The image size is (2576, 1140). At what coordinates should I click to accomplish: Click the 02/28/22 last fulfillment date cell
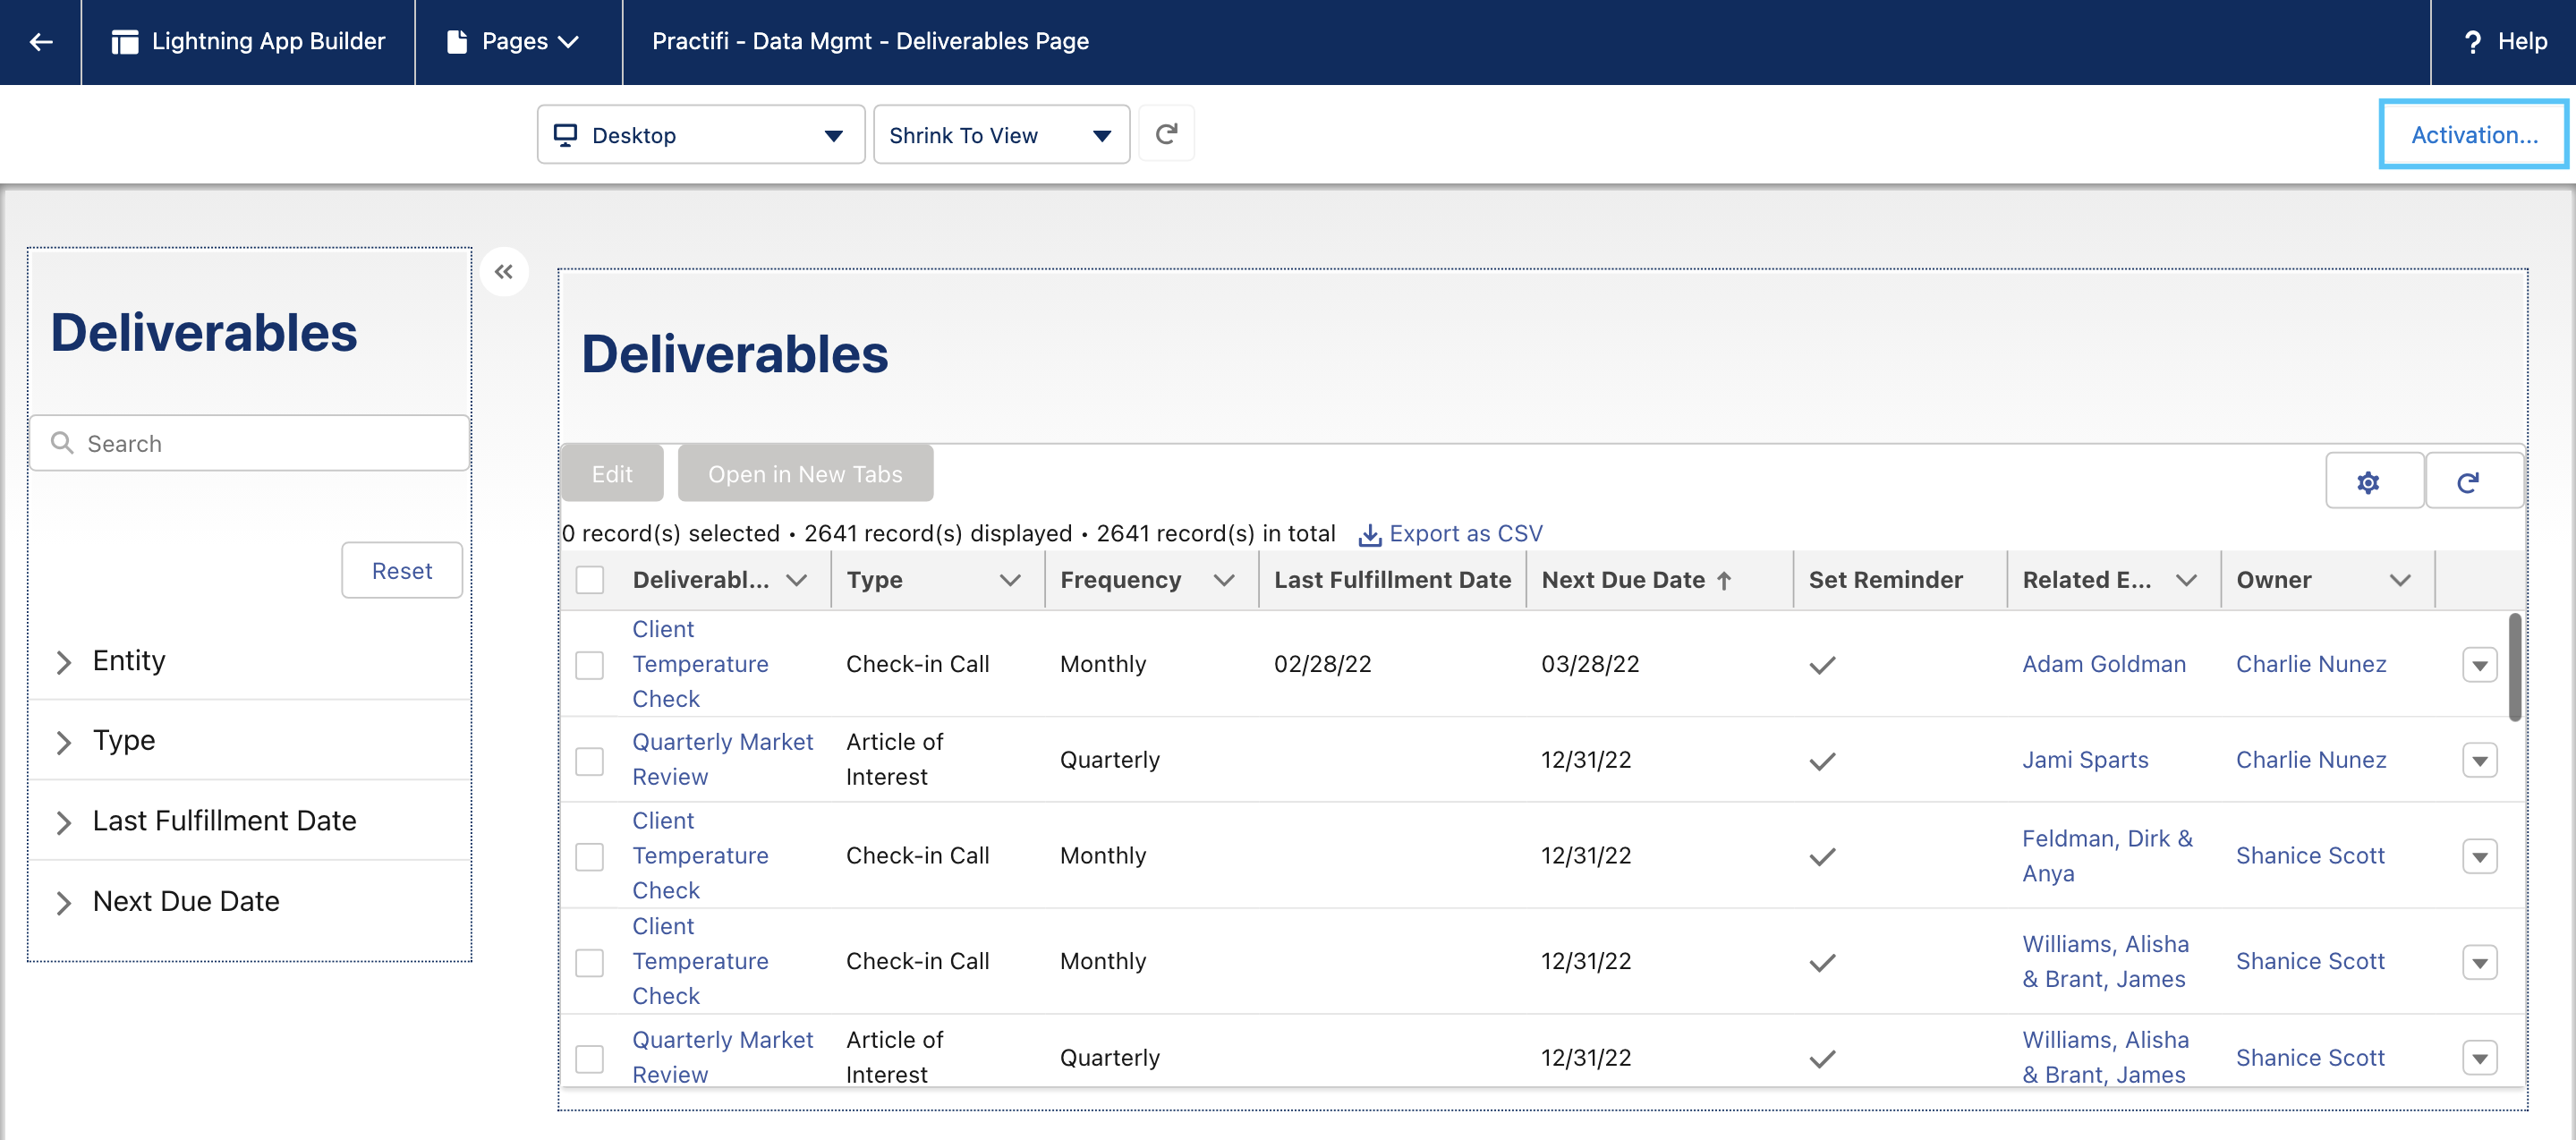pos(1322,665)
